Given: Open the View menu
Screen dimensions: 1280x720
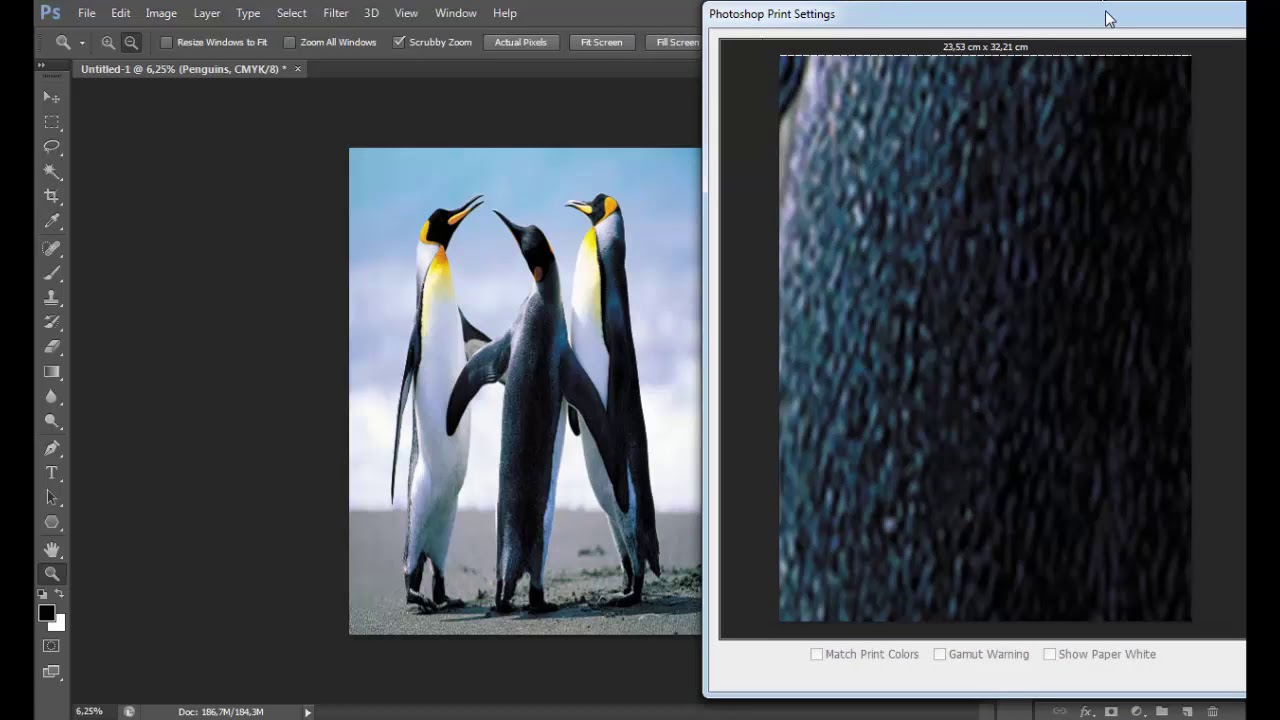Looking at the screenshot, I should 406,13.
